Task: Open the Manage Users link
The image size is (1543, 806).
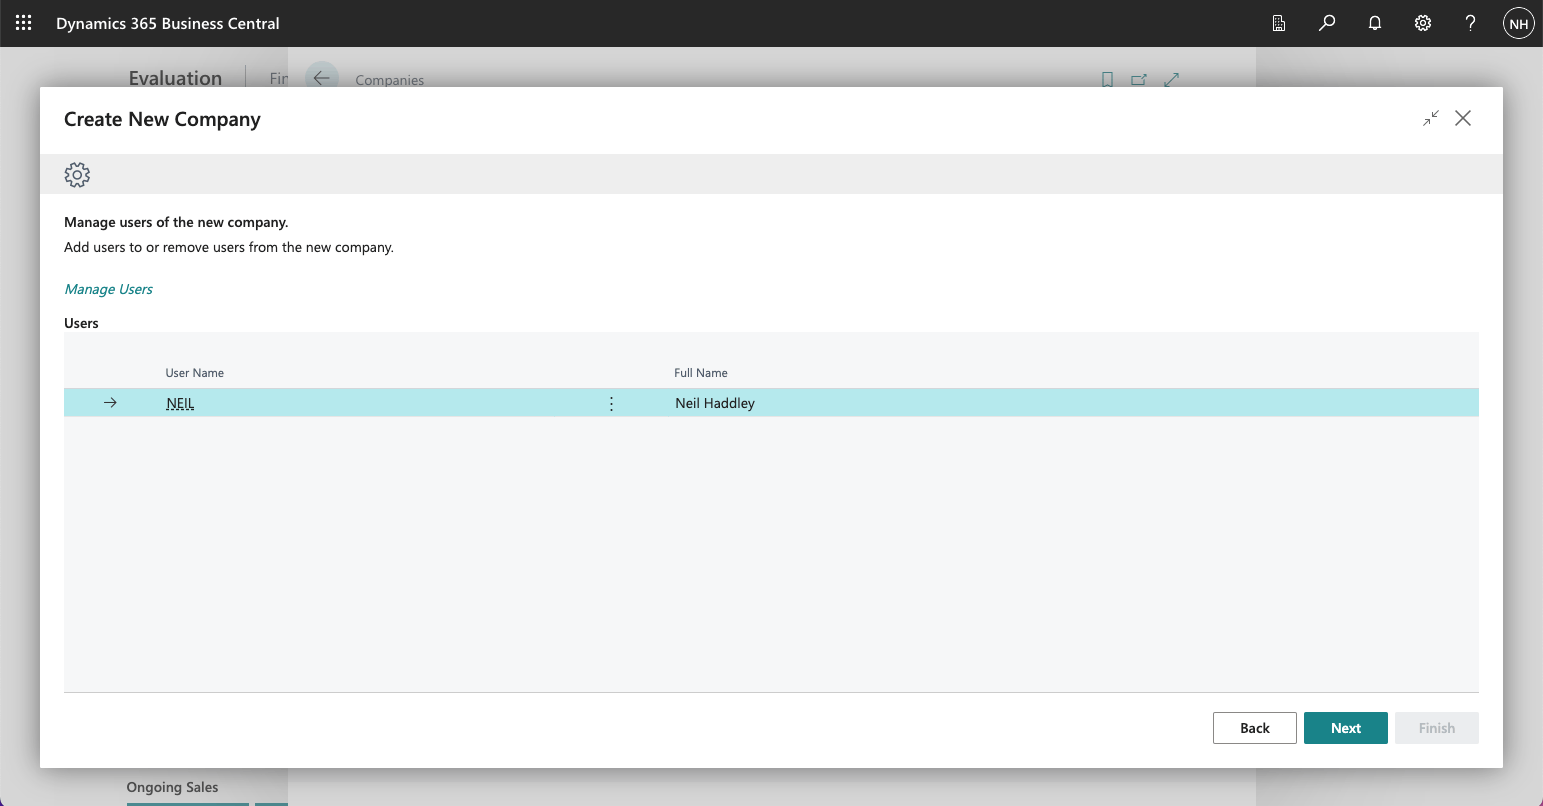Action: (x=108, y=289)
